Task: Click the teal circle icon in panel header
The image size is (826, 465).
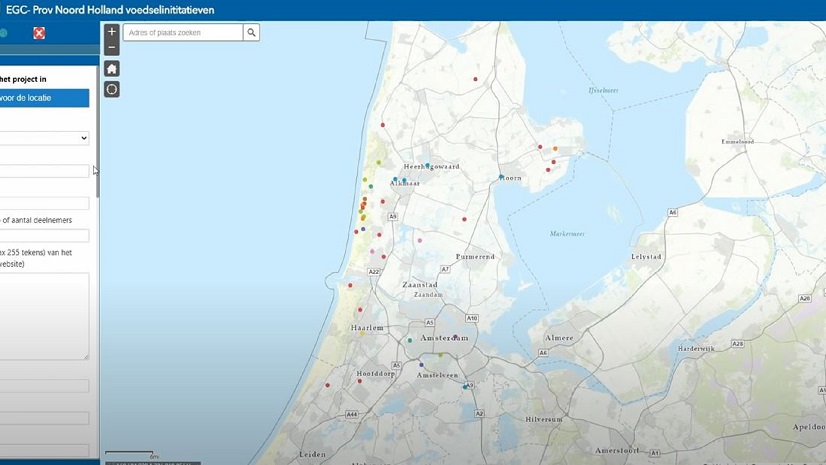Action: click(4, 33)
